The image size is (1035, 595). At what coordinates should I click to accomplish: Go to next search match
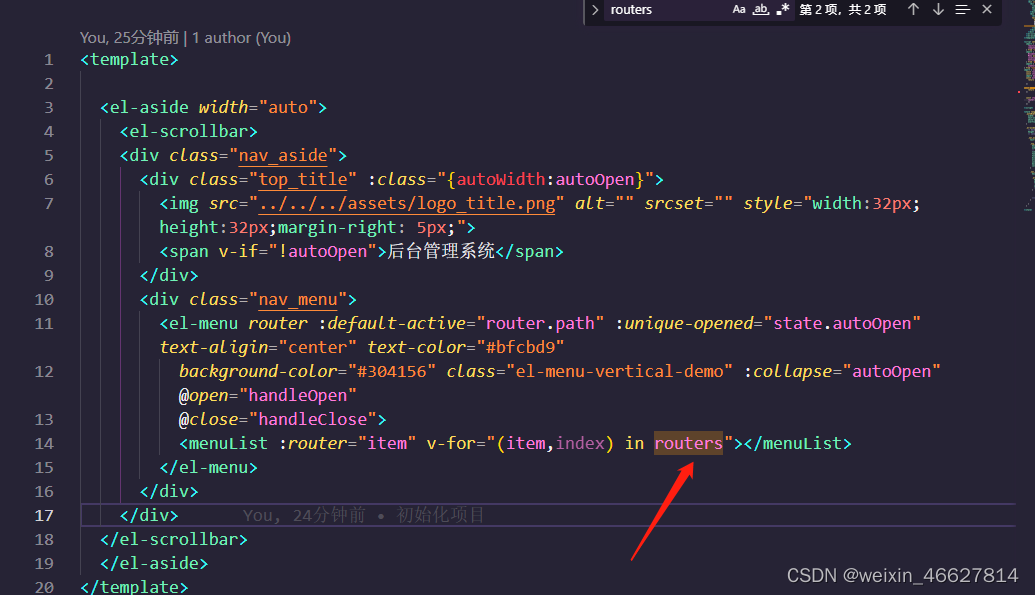point(939,11)
